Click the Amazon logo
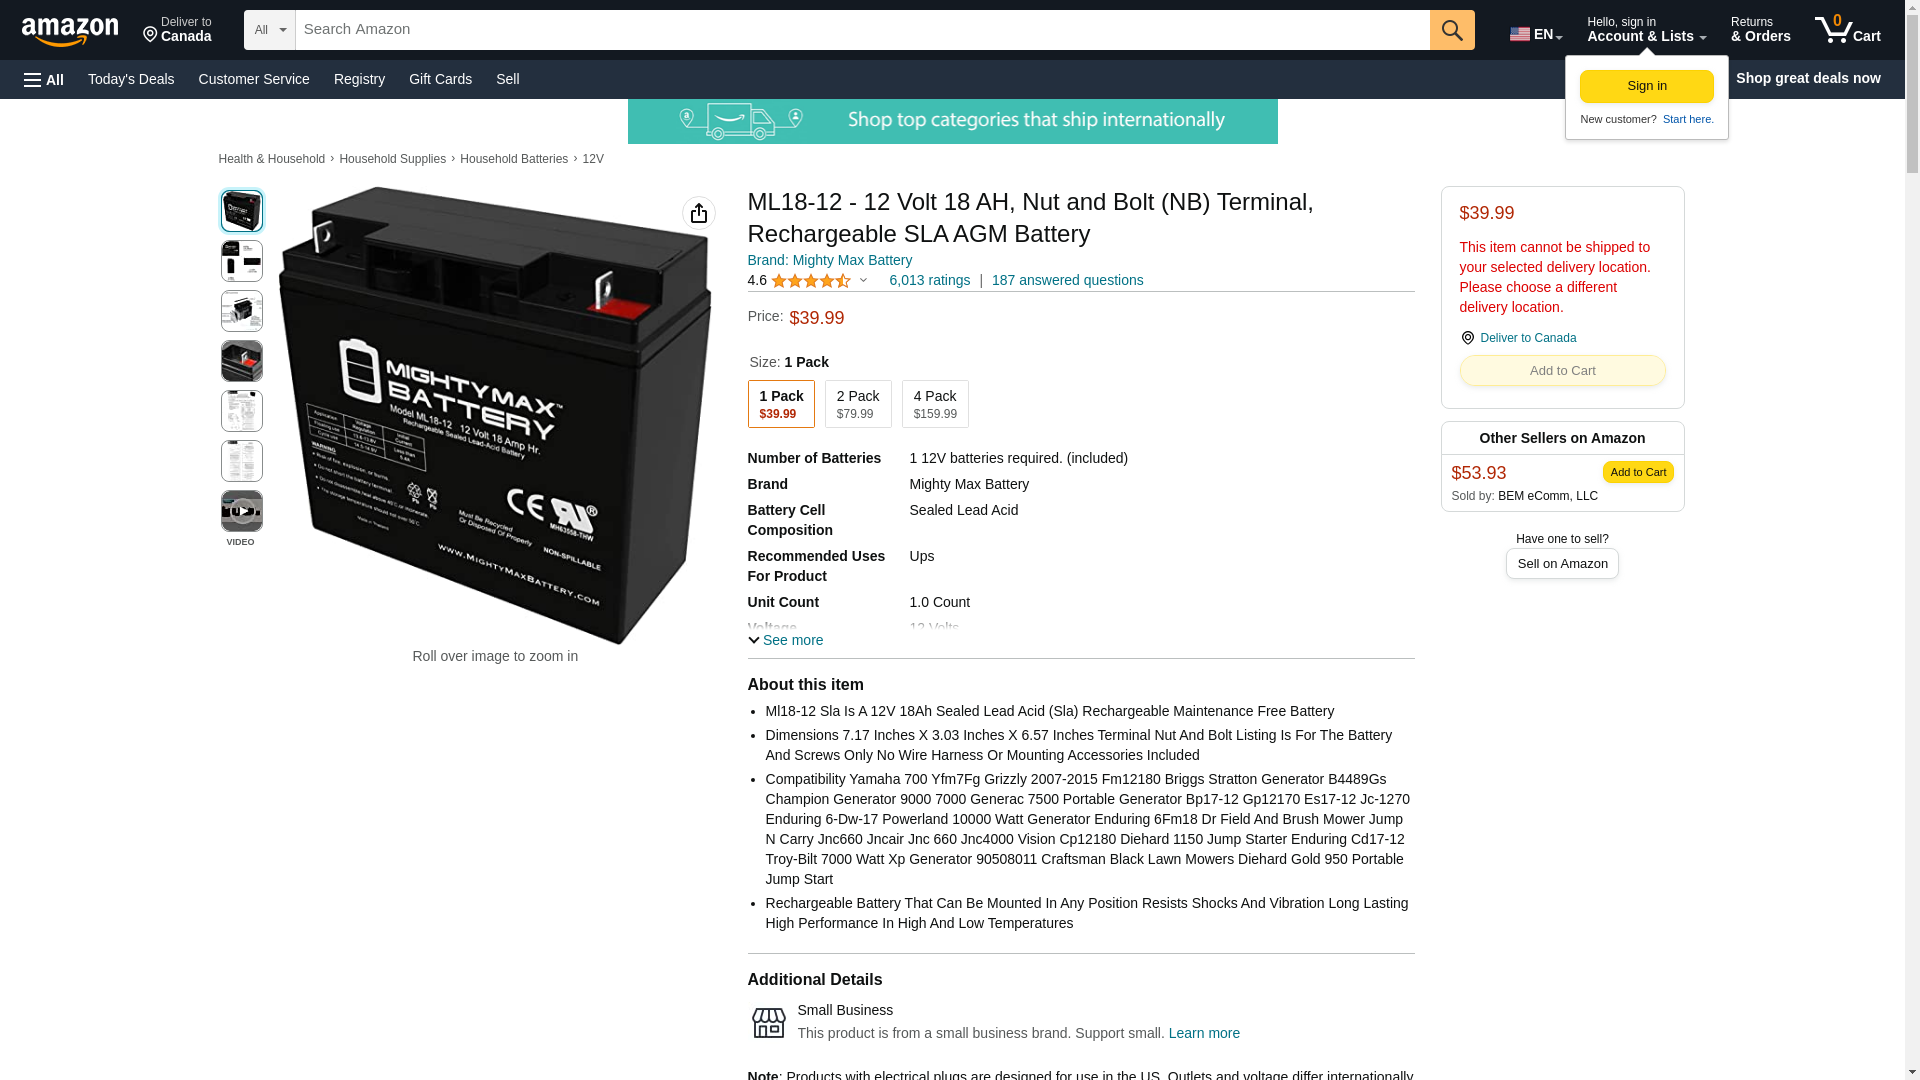The height and width of the screenshot is (1080, 1920). [x=70, y=31]
